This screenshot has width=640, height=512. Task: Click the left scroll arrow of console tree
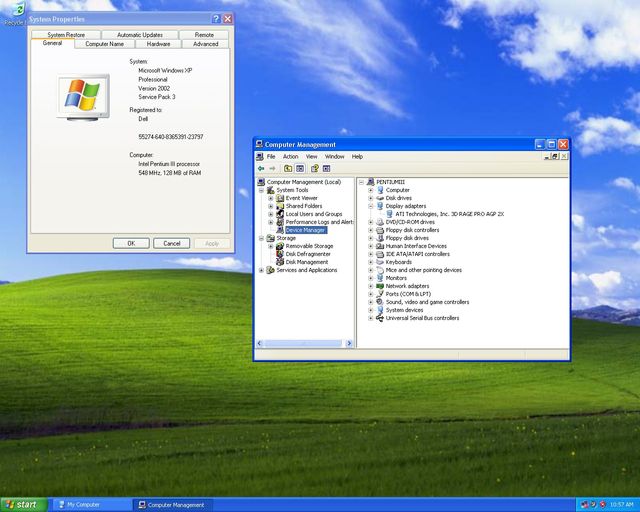coord(260,343)
